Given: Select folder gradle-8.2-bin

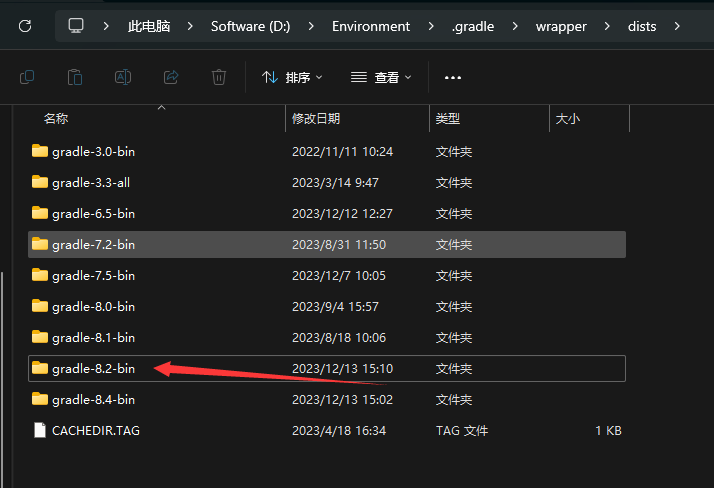Looking at the screenshot, I should [x=326, y=368].
